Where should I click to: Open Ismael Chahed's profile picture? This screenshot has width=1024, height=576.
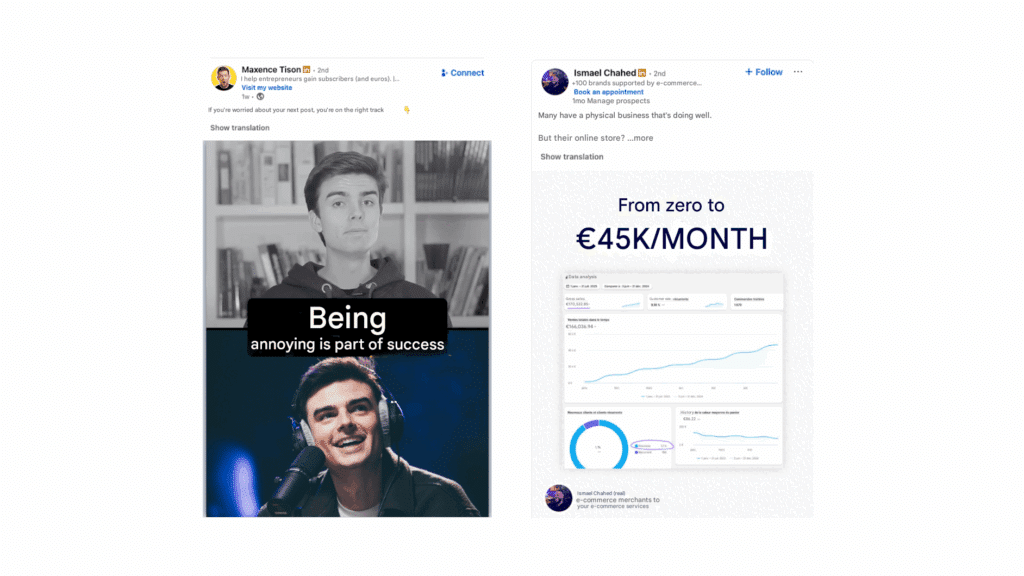point(554,82)
